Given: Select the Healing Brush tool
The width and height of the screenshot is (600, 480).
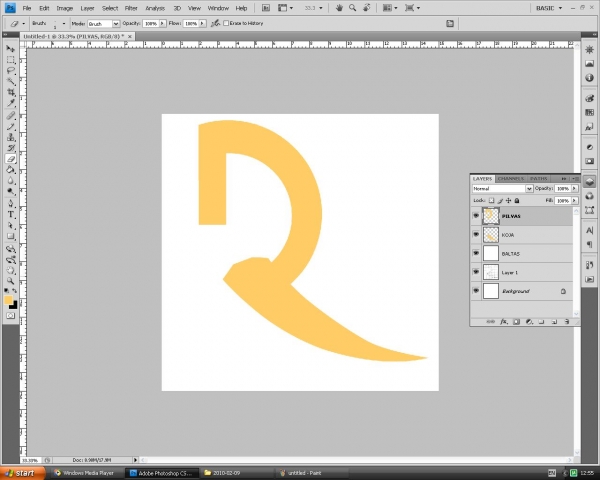Looking at the screenshot, I should click(11, 116).
